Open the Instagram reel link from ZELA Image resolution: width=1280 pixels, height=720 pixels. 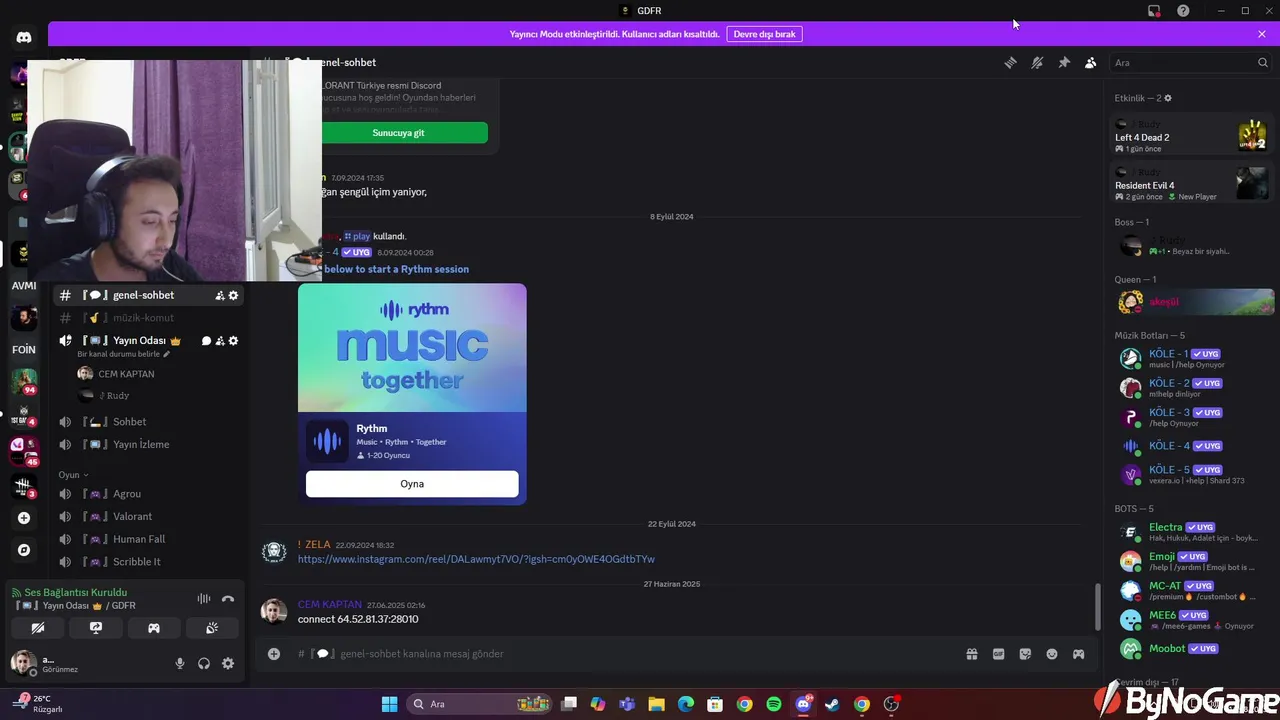[x=476, y=559]
